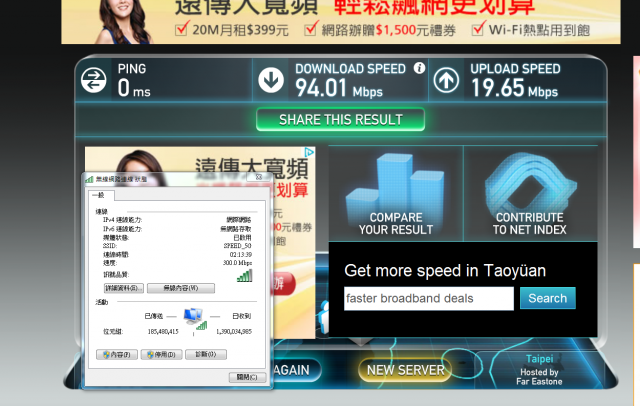Click the received bytes 1,390,034,985

[234, 332]
